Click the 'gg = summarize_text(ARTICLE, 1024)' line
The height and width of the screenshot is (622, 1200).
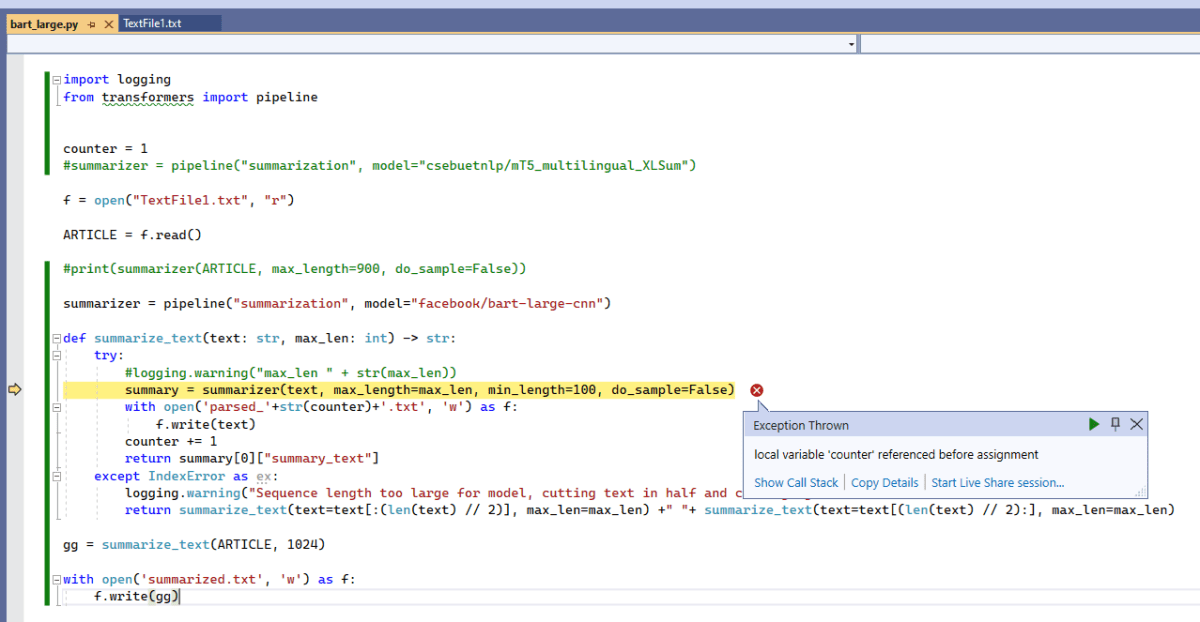pos(194,545)
